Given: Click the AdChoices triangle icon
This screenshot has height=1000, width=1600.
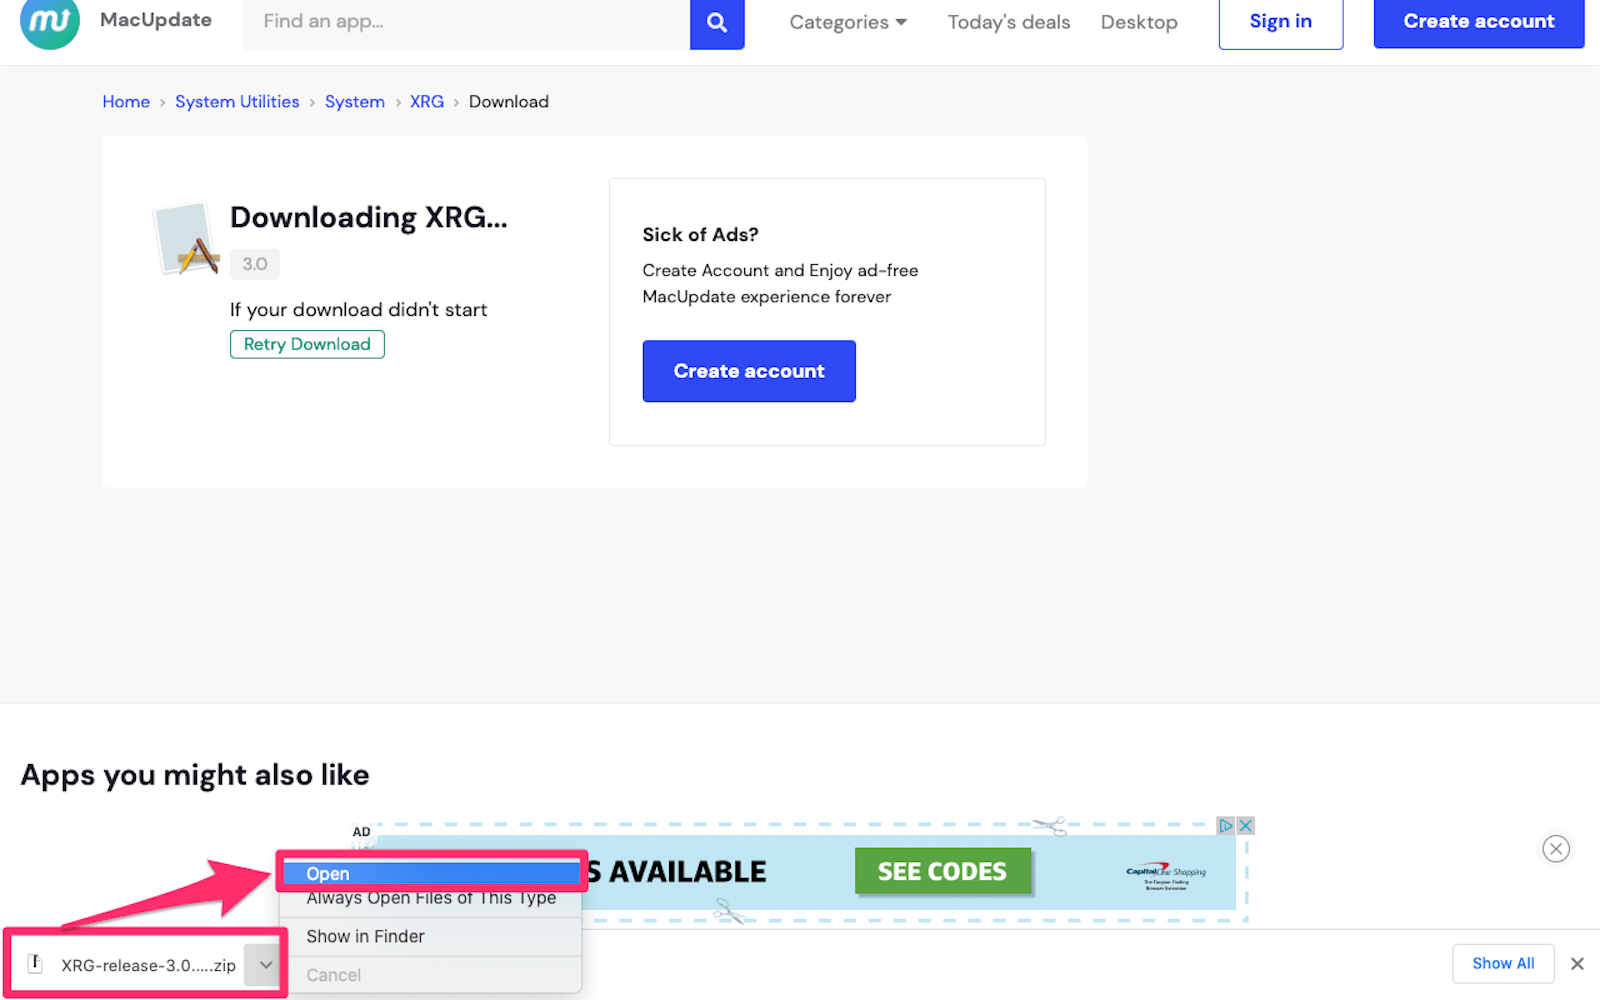Looking at the screenshot, I should pyautogui.click(x=1226, y=826).
